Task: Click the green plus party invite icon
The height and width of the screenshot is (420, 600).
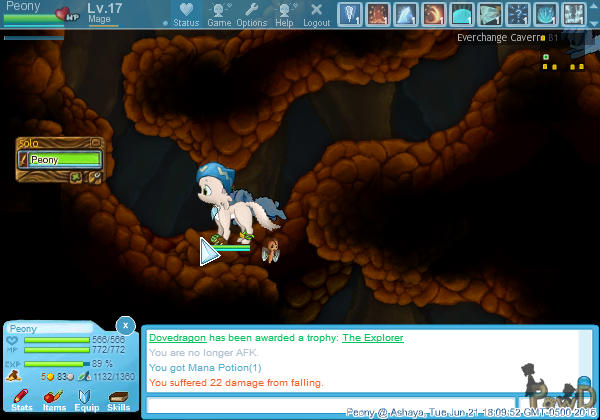Action: (76, 177)
